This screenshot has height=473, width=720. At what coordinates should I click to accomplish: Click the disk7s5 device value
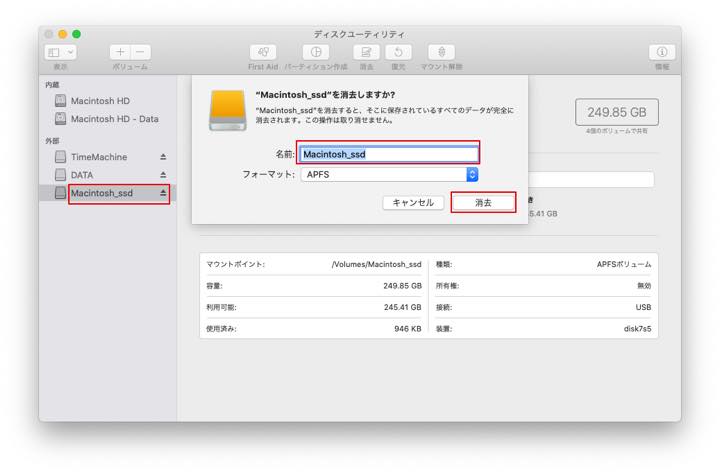click(637, 329)
